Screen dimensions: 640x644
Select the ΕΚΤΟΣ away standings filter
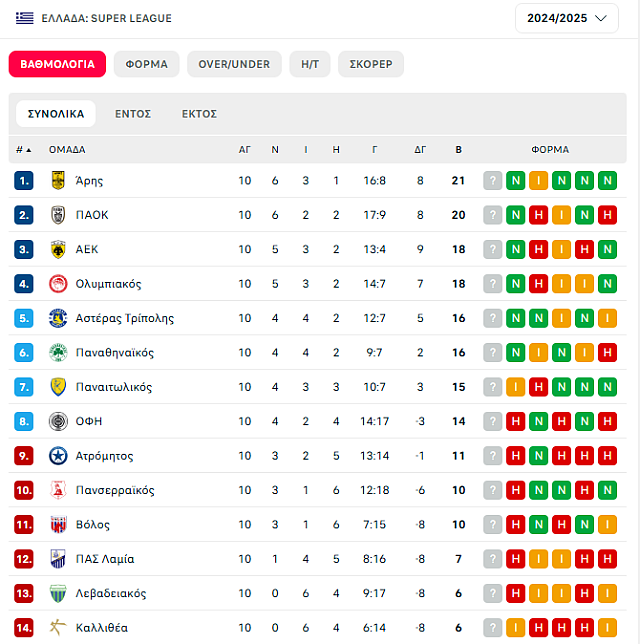click(x=199, y=114)
